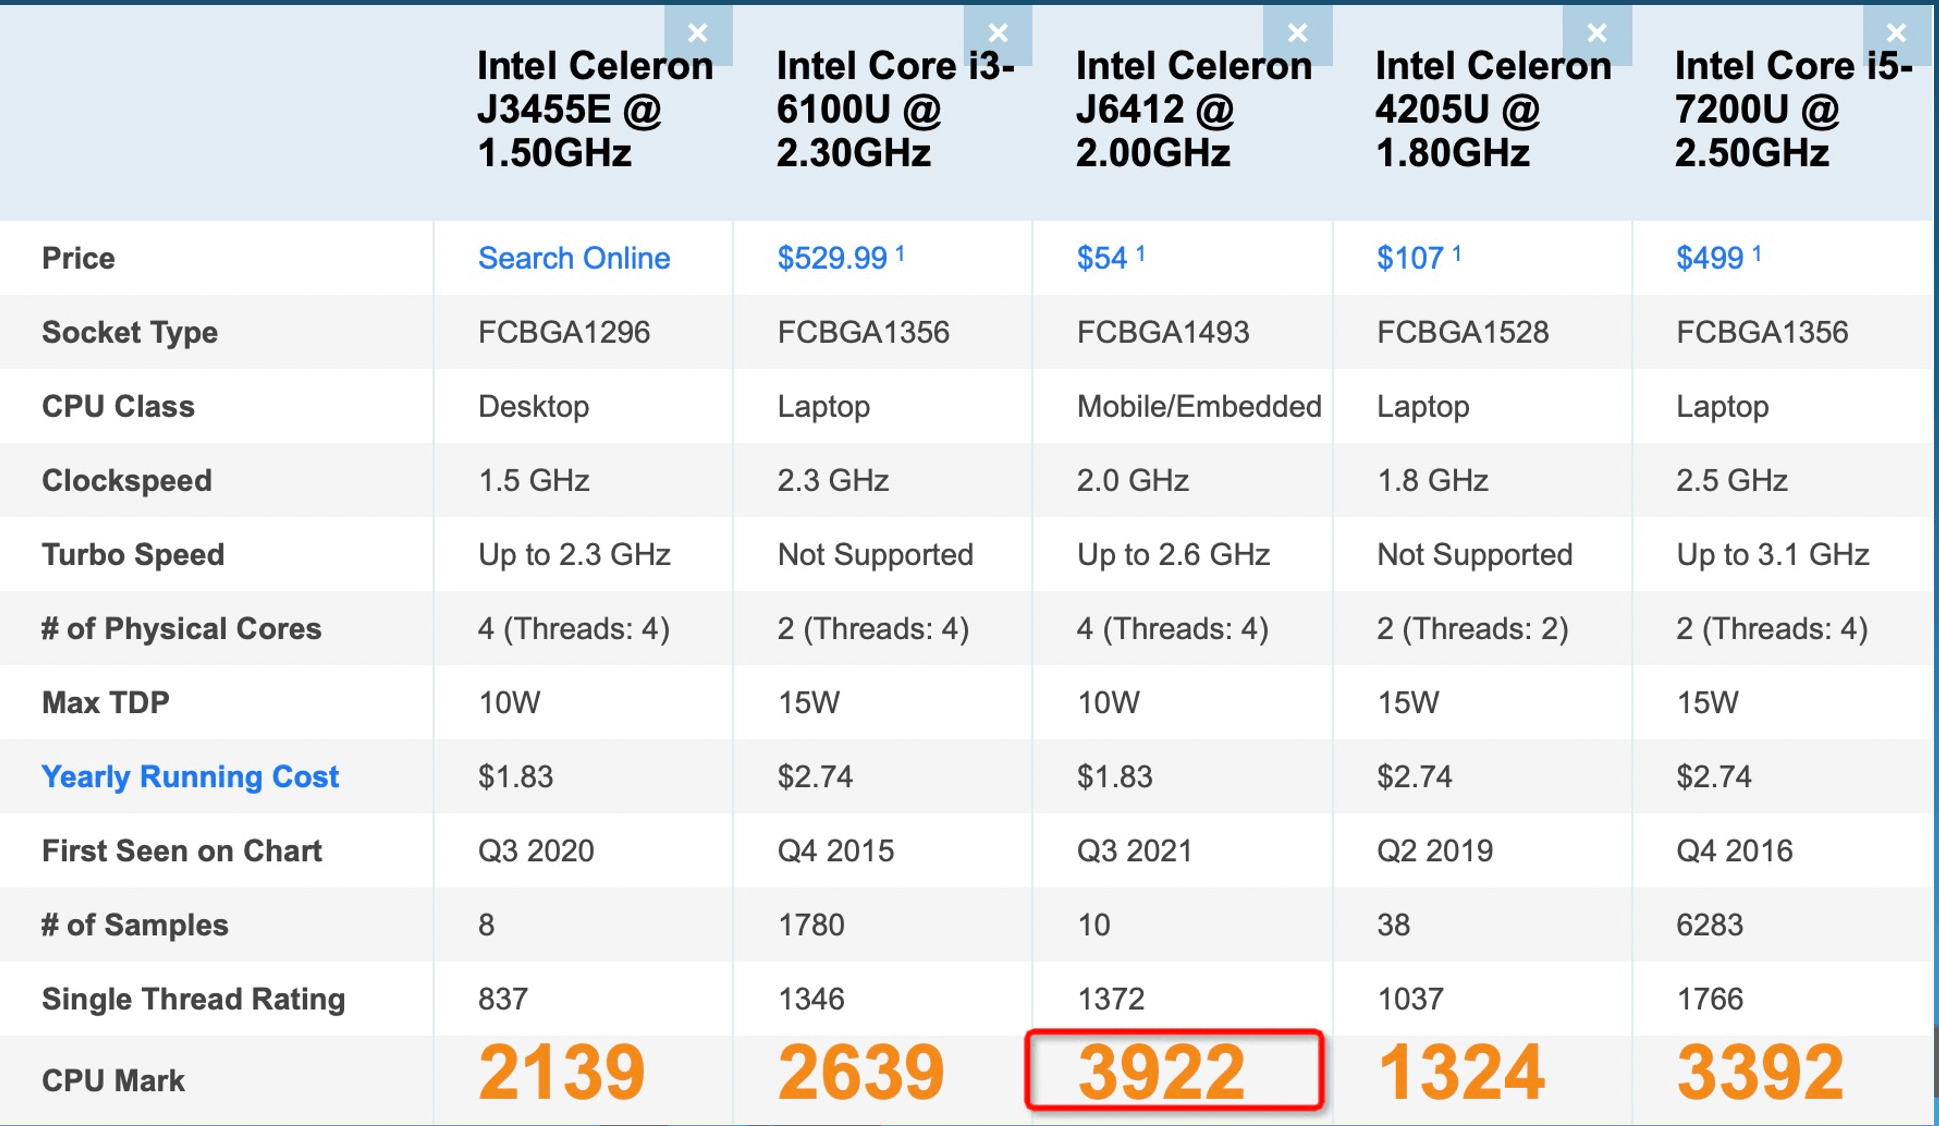1939x1126 pixels.
Task: Click the highlighted 3922 CPU Mark score
Action: pyautogui.click(x=1162, y=1072)
